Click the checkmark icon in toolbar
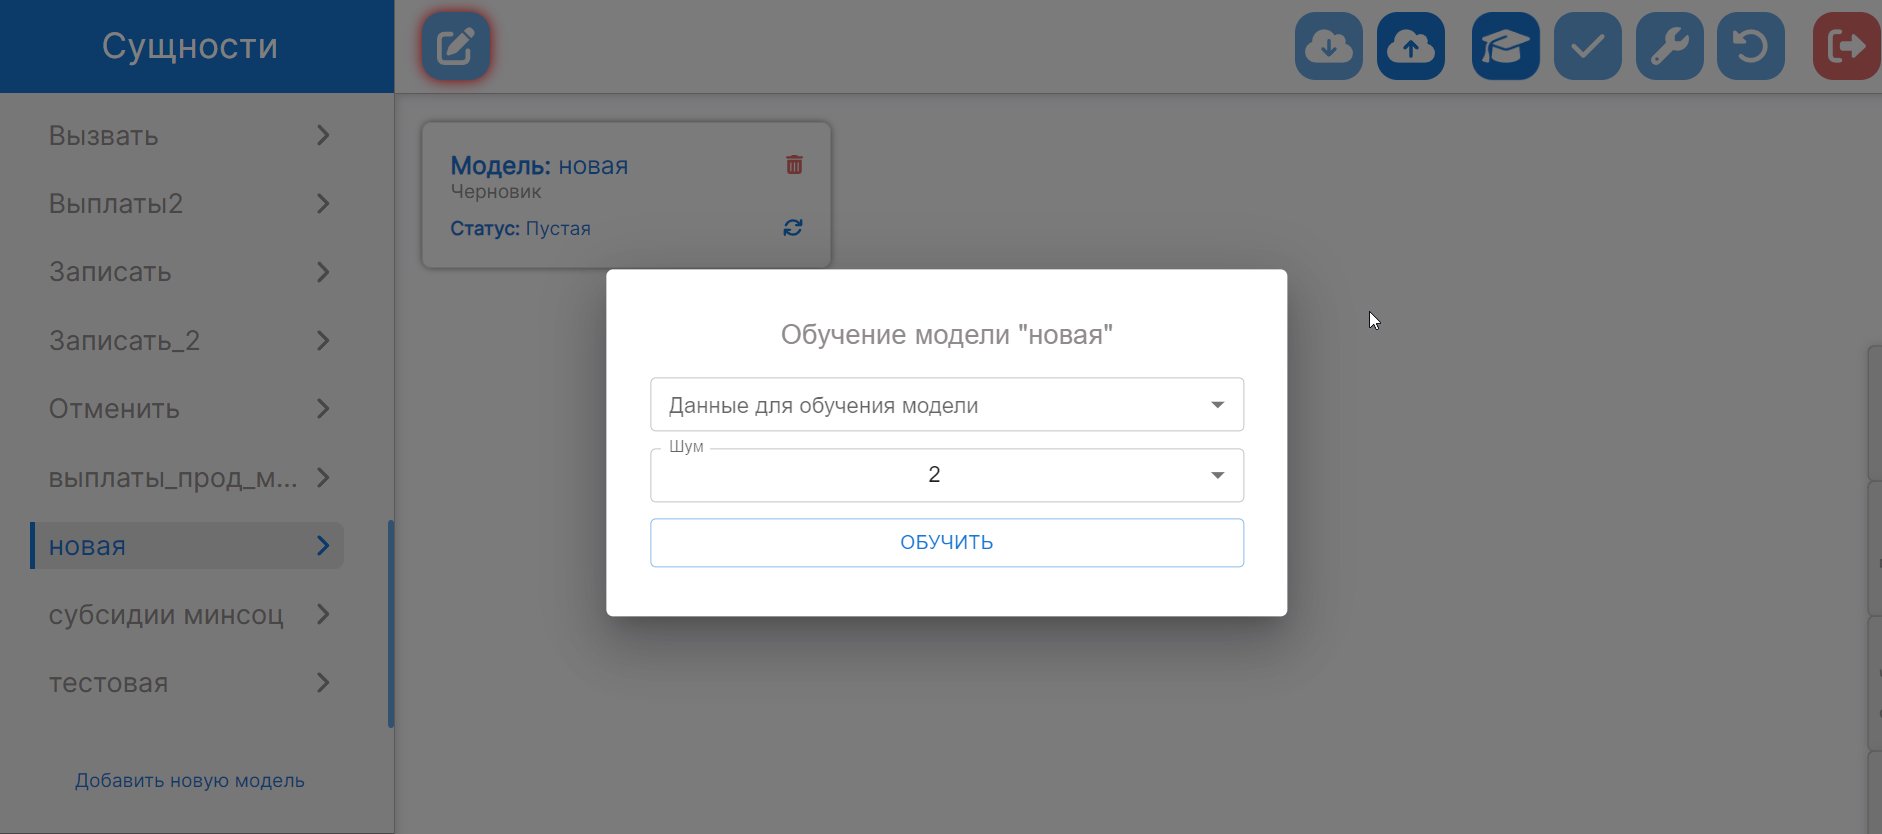The image size is (1882, 834). coord(1587,46)
